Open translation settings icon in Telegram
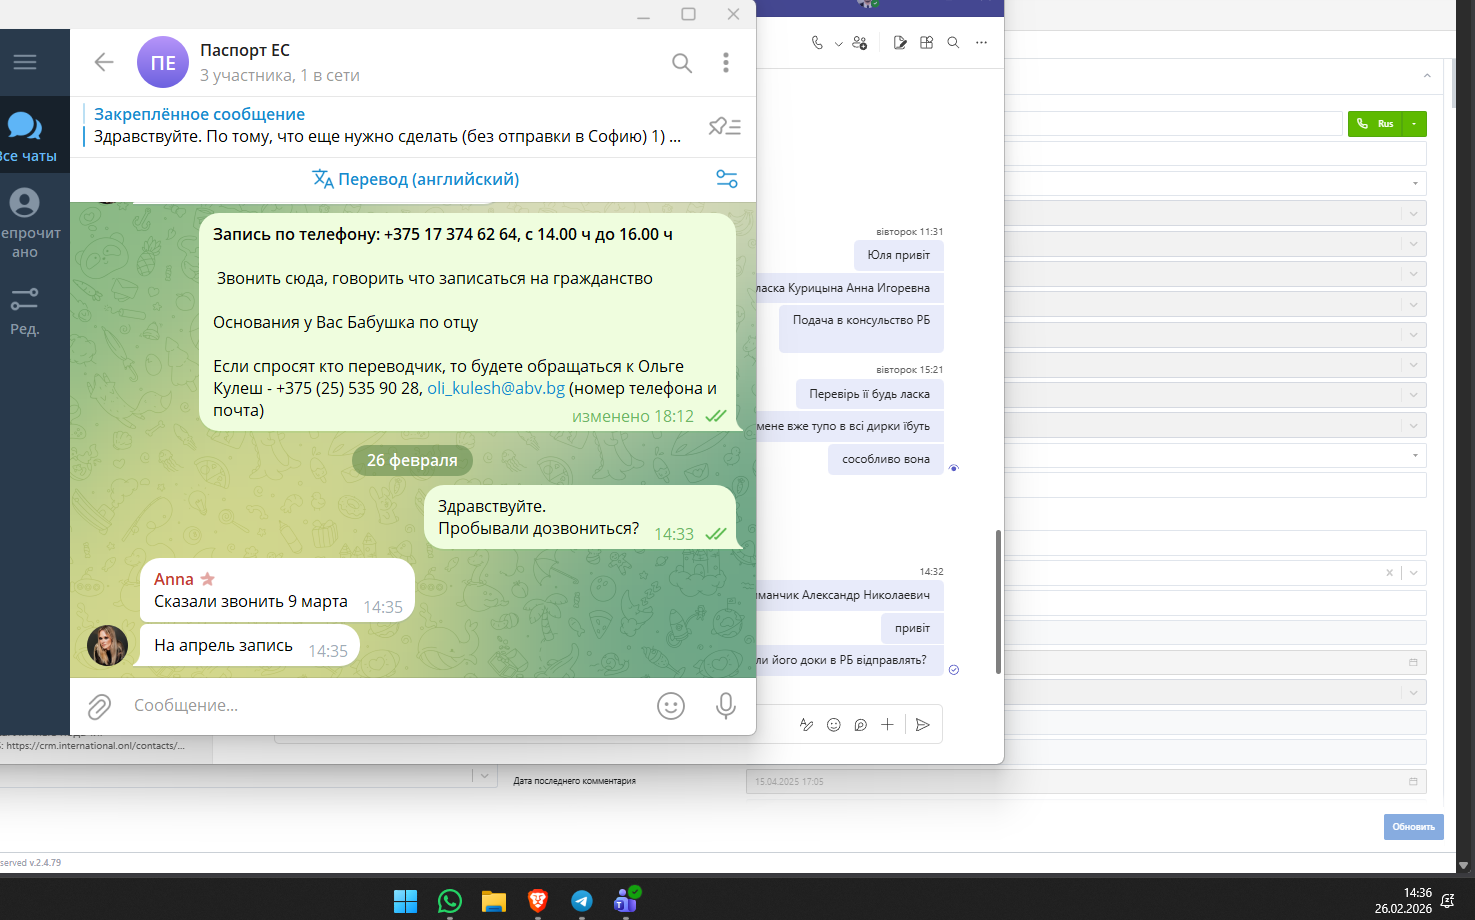 tap(727, 179)
